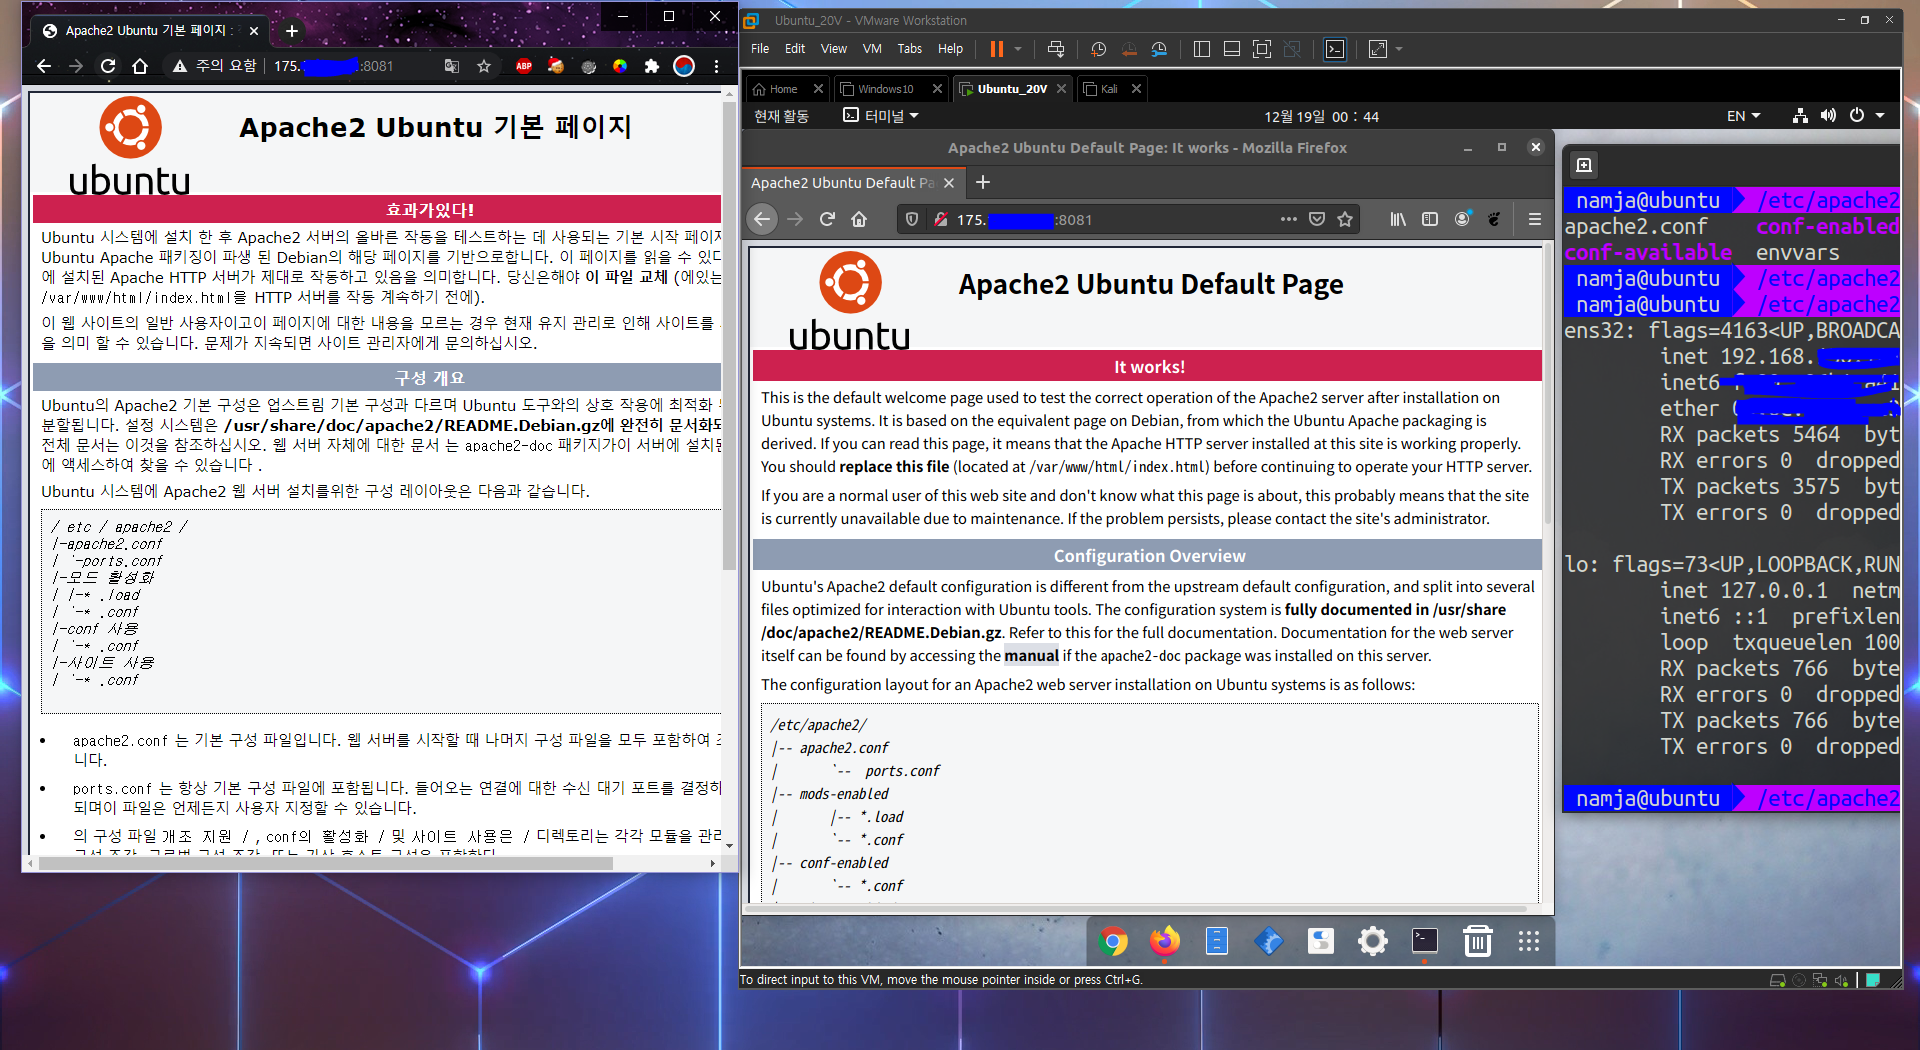This screenshot has width=1920, height=1050.
Task: Open the VMware snapshot manager
Action: 1160,49
